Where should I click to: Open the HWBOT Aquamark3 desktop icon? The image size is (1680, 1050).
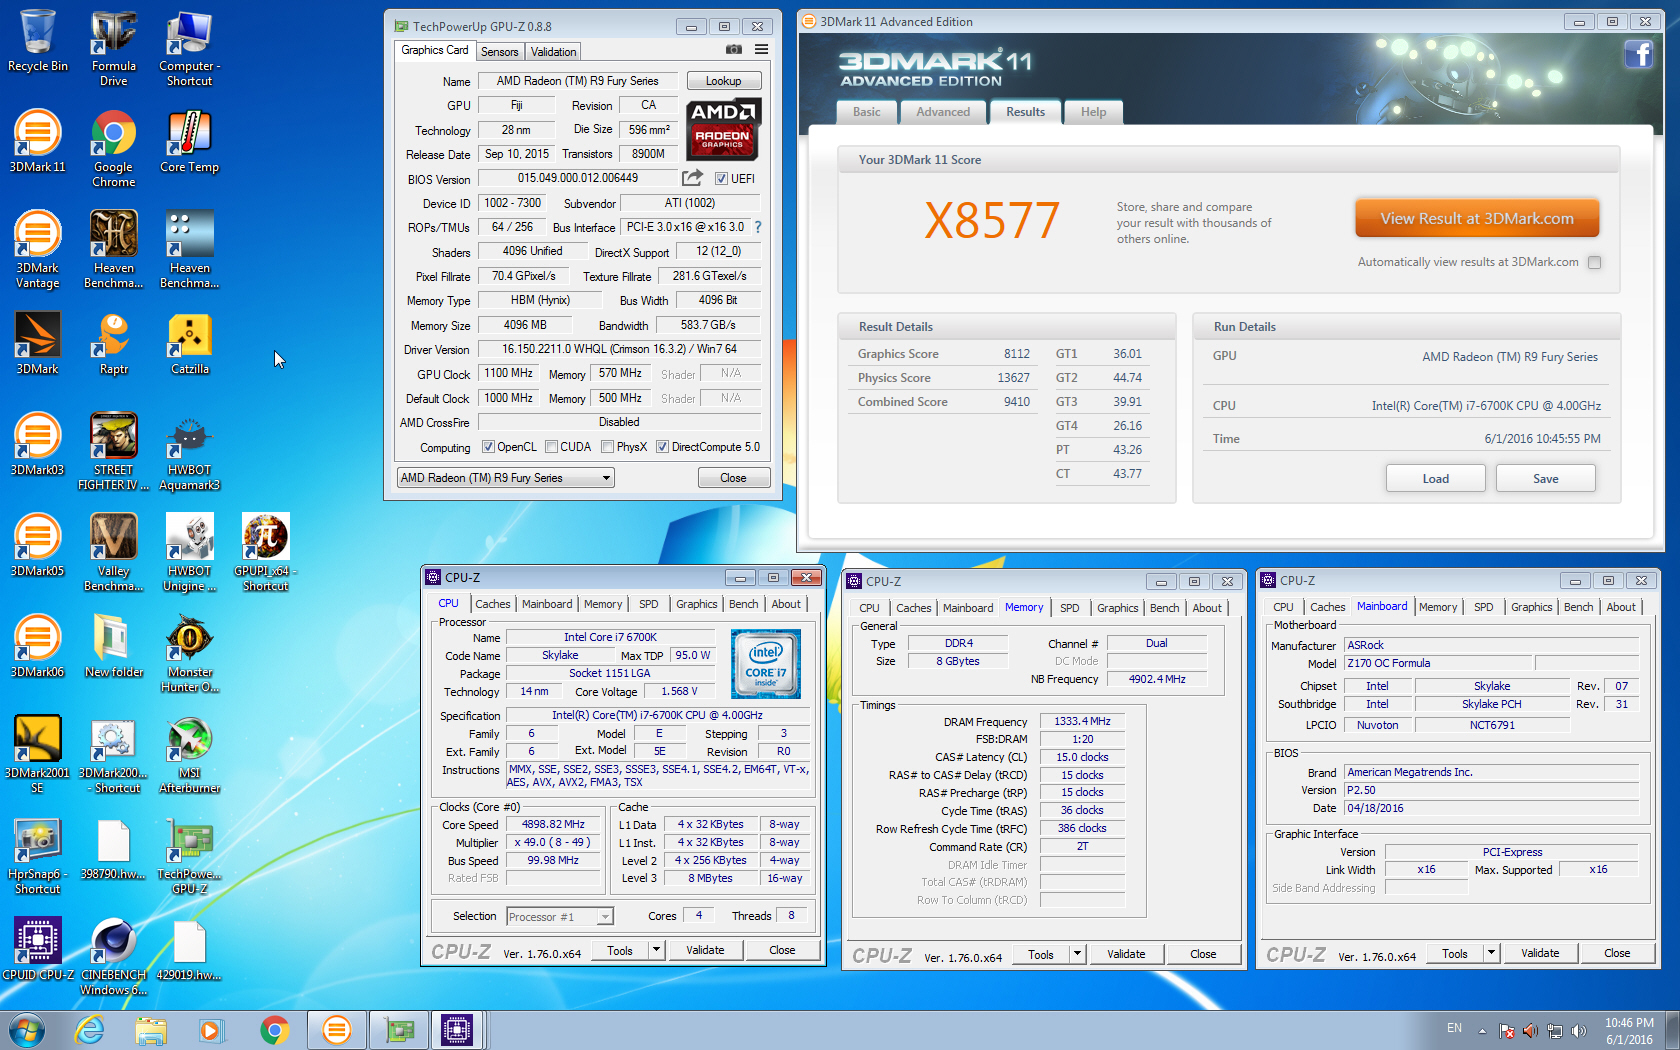tap(190, 451)
